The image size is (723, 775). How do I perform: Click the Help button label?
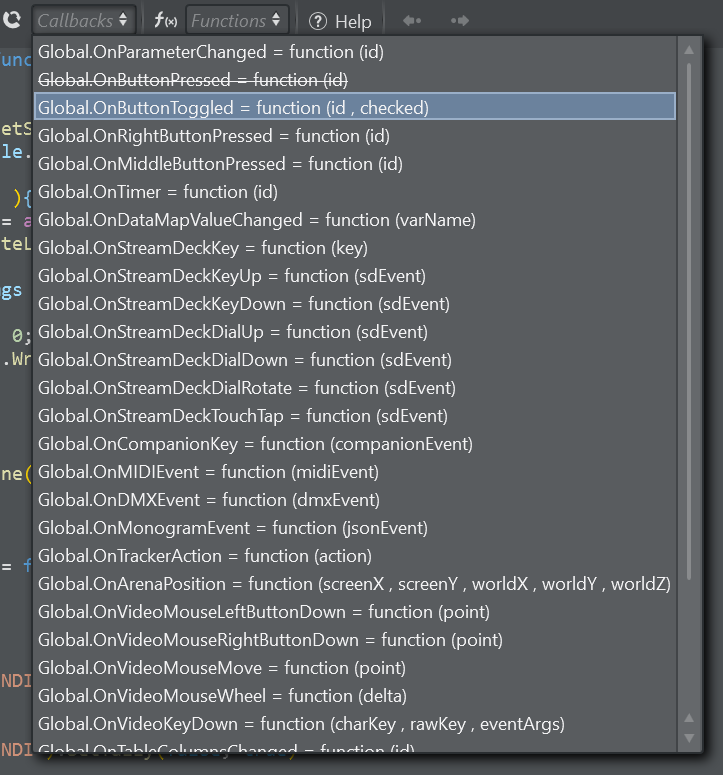pos(353,21)
